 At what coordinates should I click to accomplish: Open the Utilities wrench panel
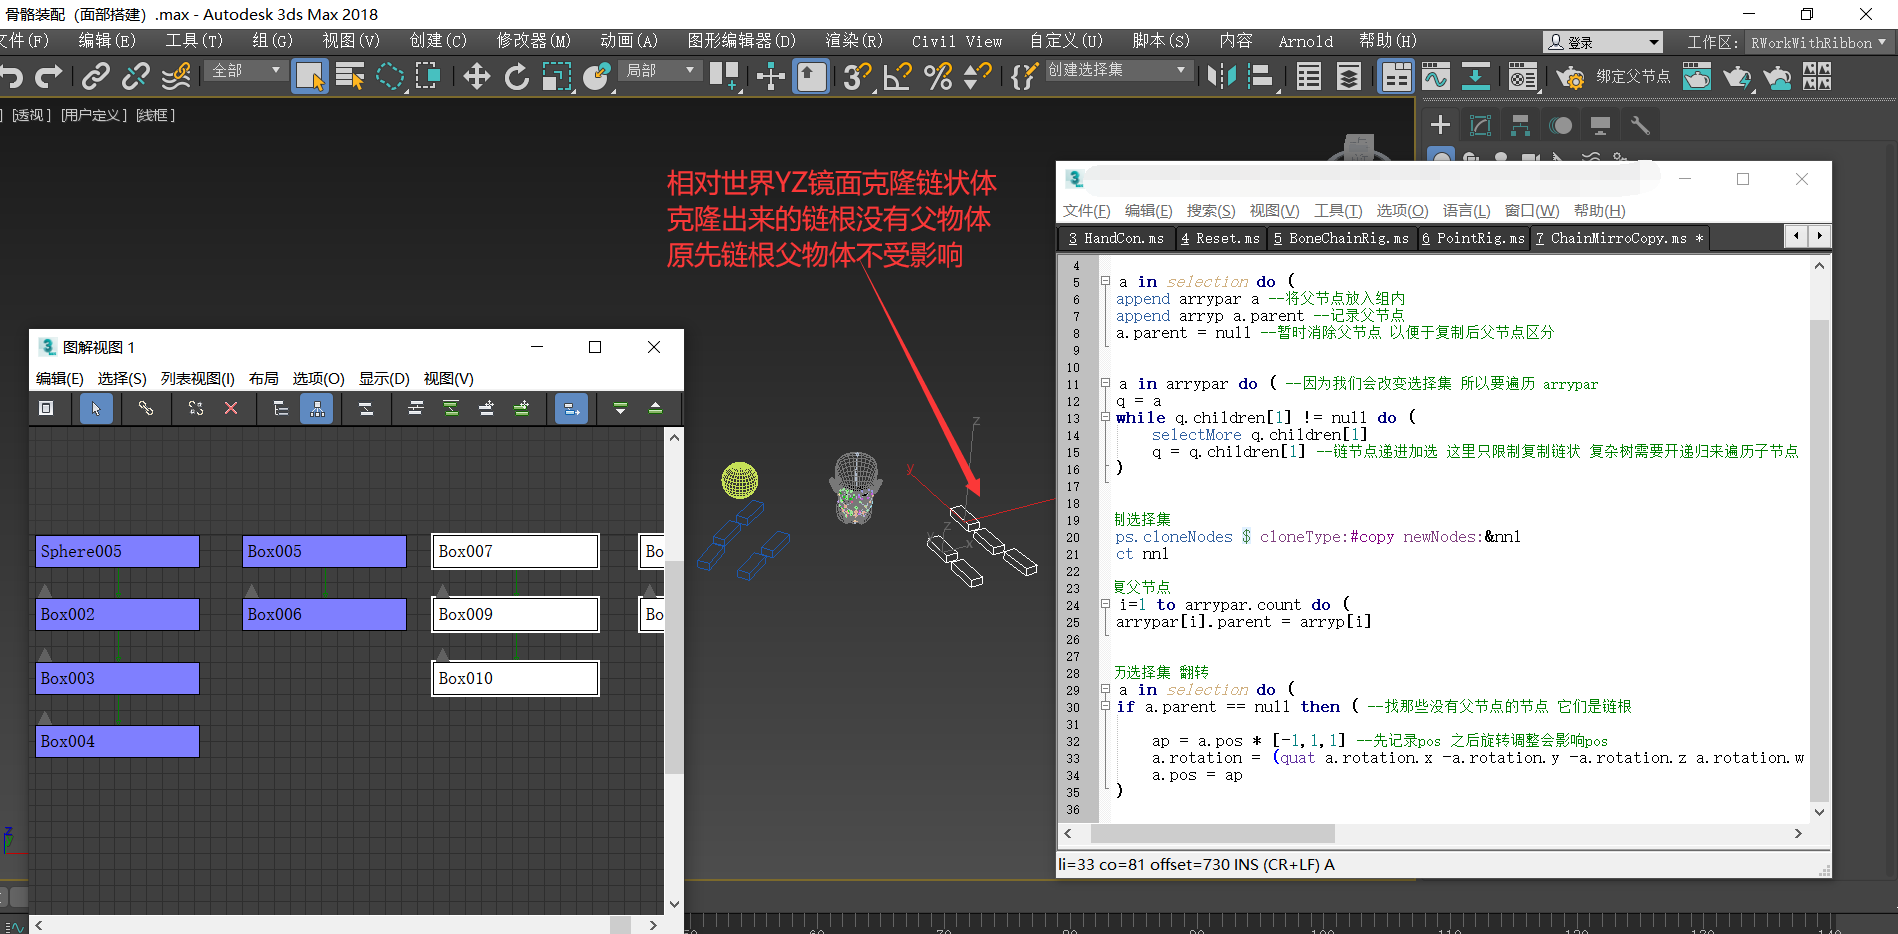pos(1640,125)
